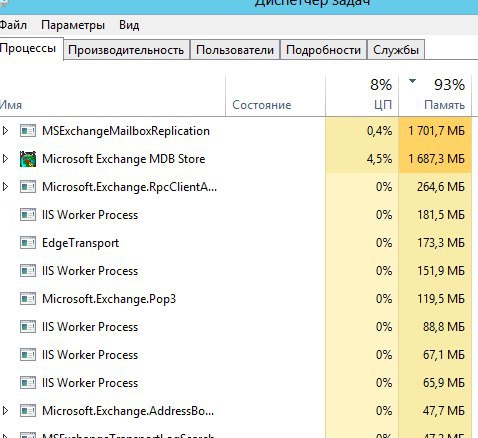Open the Параметры menu

(73, 25)
